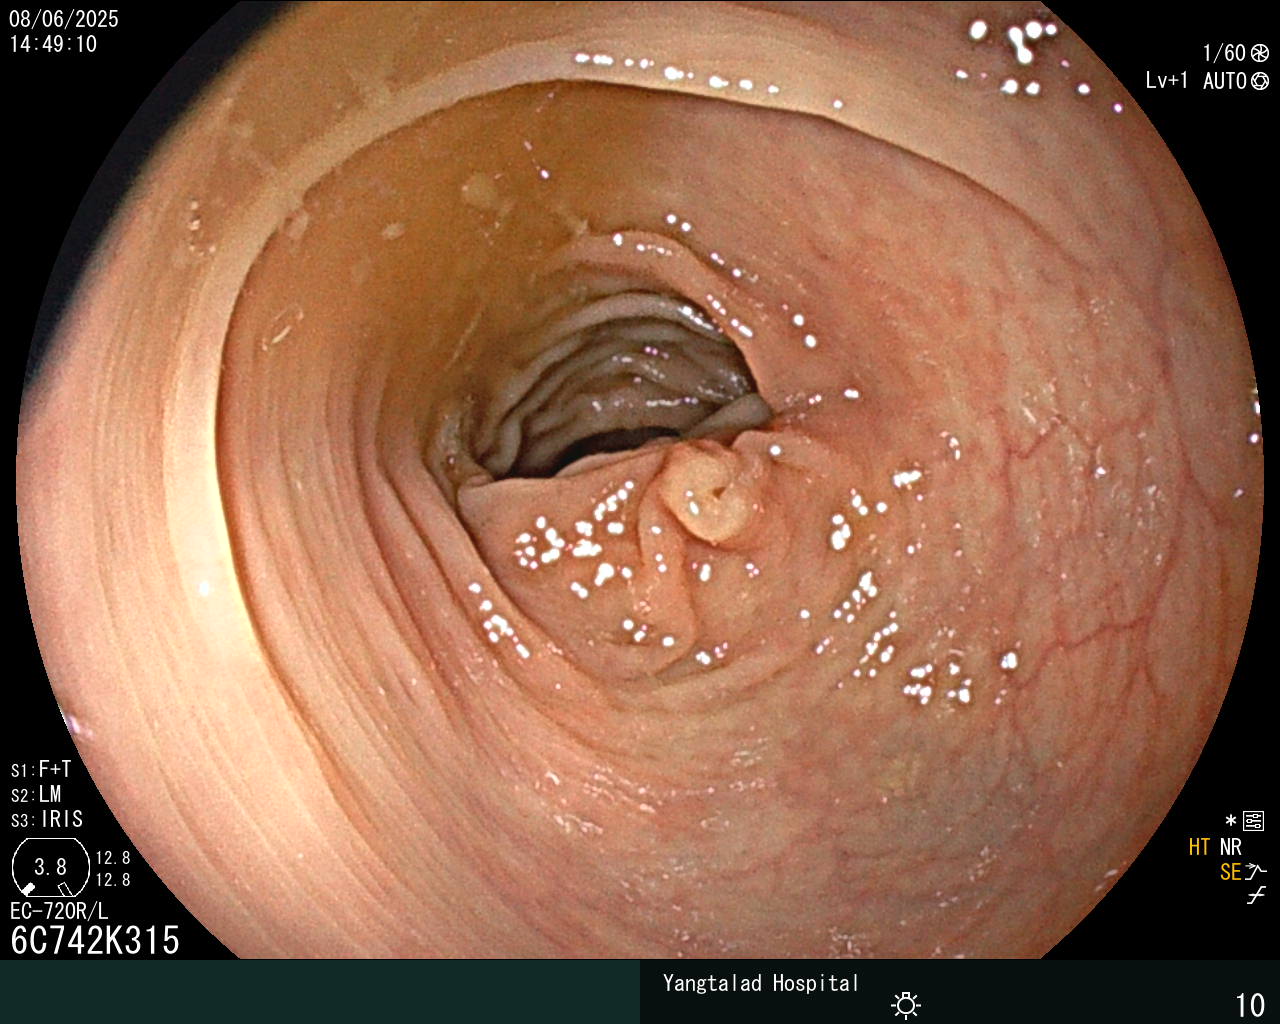This screenshot has width=1280, height=1024.
Task: Click the white NR noise reduction indicator
Action: (x=1231, y=847)
